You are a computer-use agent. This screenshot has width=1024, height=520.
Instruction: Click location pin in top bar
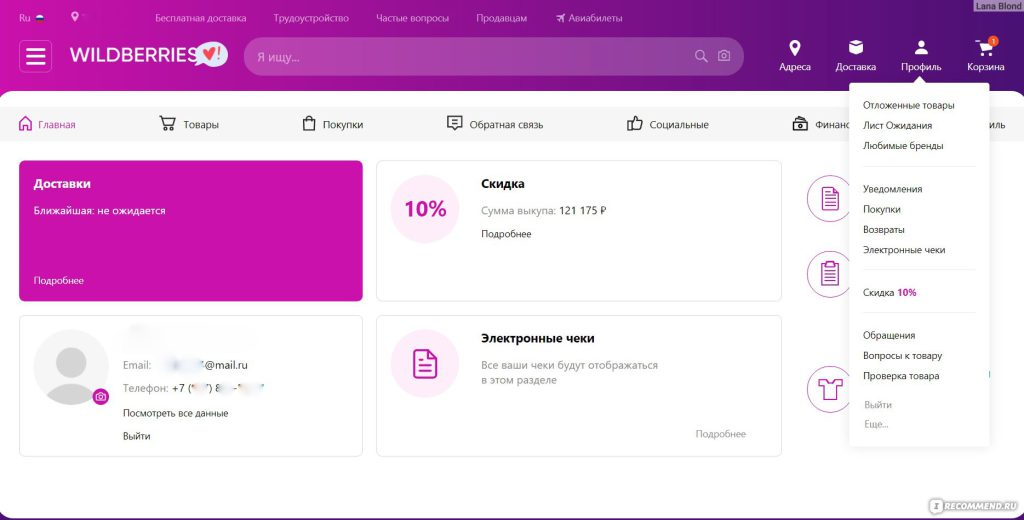[x=74, y=17]
